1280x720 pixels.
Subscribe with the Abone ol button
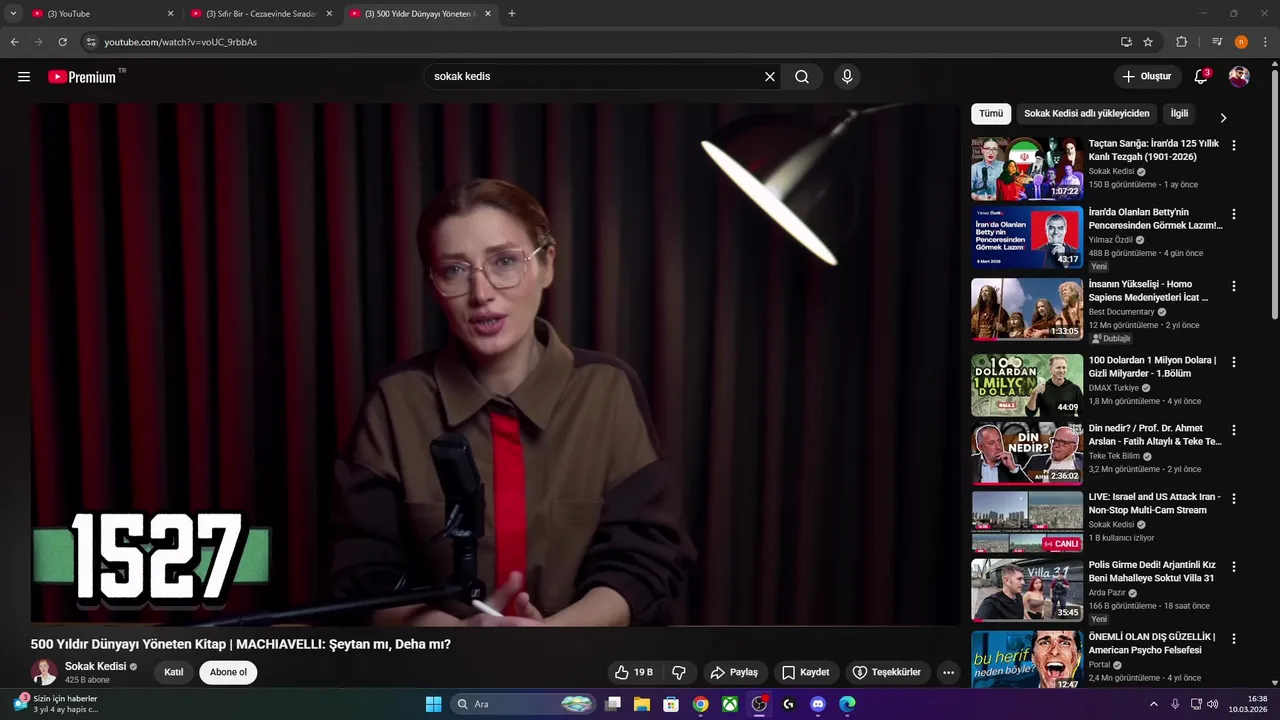tap(228, 672)
